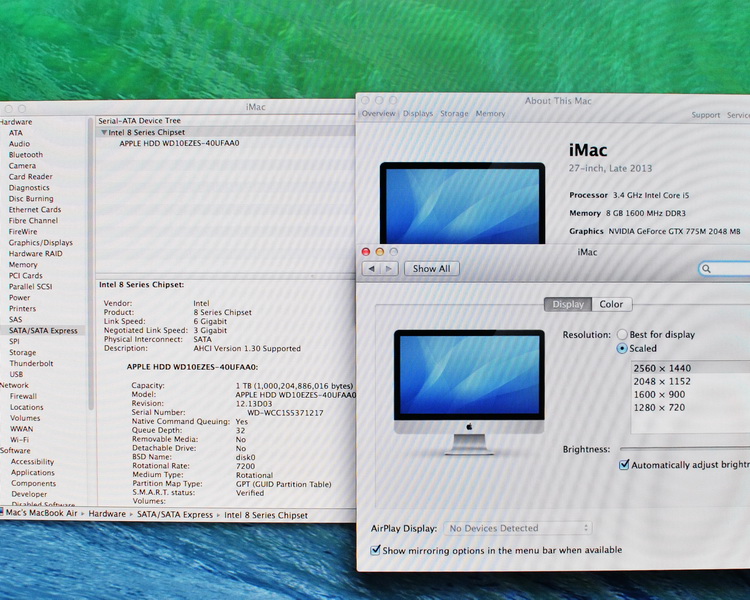
Task: Select Diagnostics in sidebar
Action: (x=29, y=188)
